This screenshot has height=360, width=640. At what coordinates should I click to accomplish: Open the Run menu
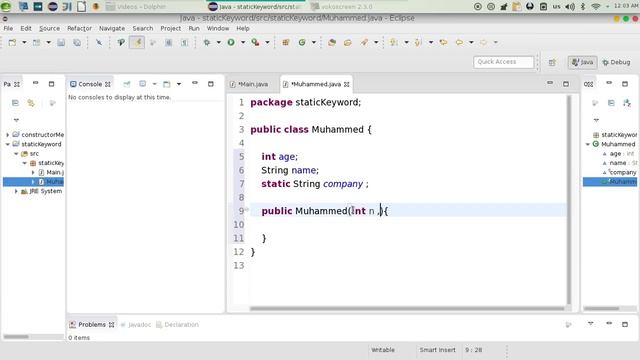click(194, 29)
